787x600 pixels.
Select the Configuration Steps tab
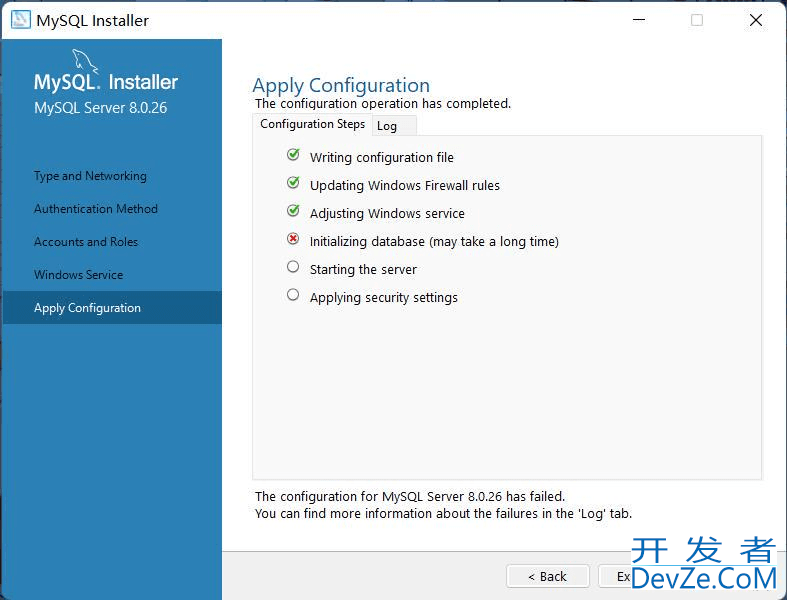[x=312, y=124]
